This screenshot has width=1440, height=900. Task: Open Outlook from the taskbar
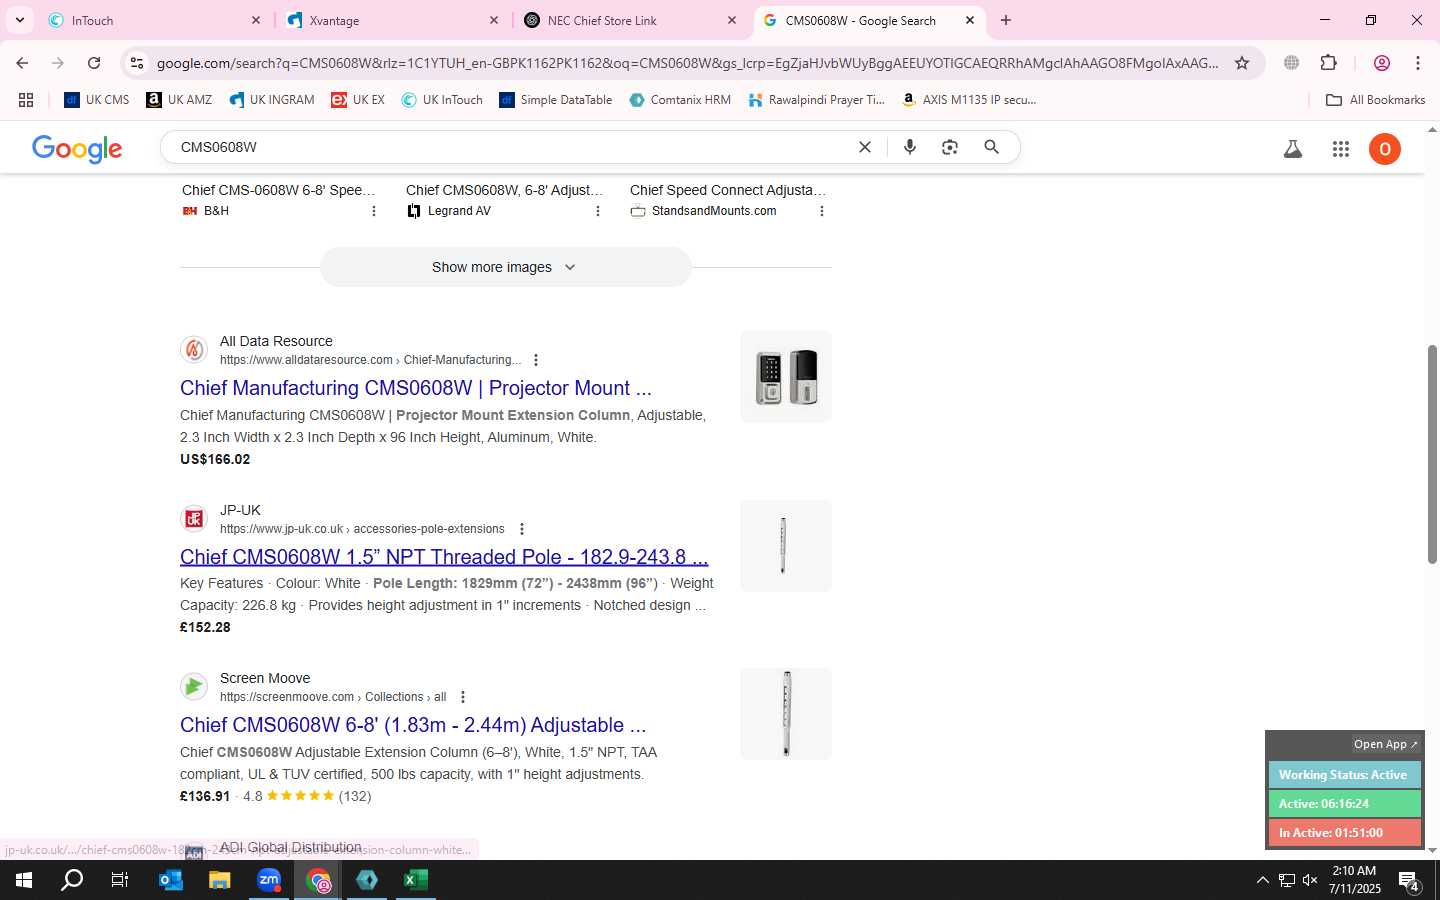pyautogui.click(x=171, y=880)
